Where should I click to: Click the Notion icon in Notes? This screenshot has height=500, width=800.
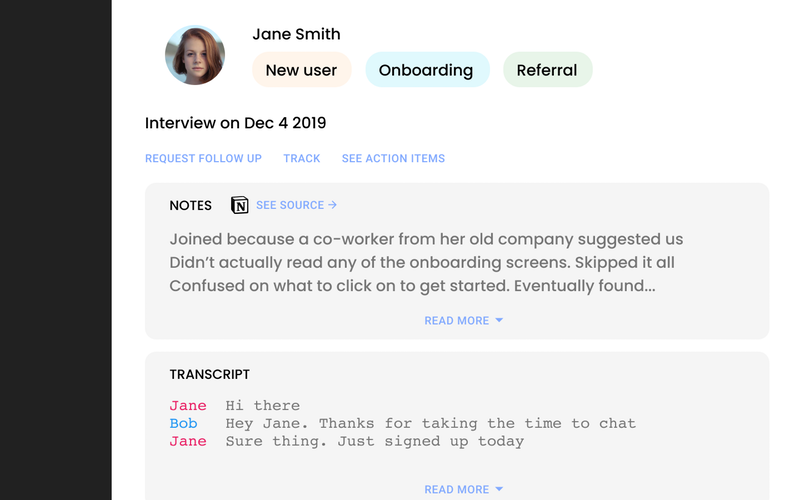[x=239, y=205]
